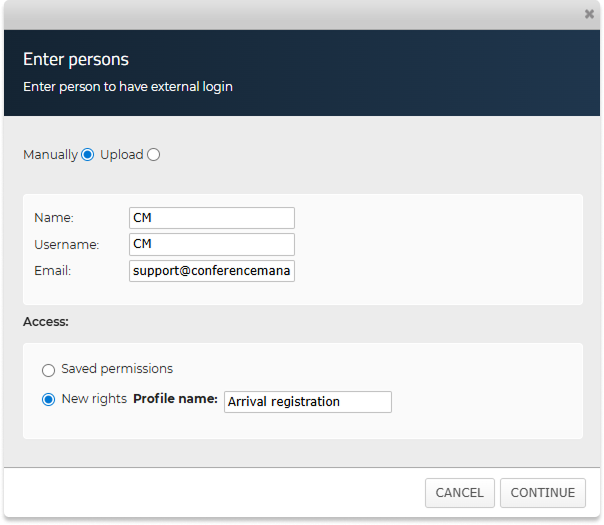Click the "Upload" label text
This screenshot has width=604, height=525.
(x=122, y=155)
